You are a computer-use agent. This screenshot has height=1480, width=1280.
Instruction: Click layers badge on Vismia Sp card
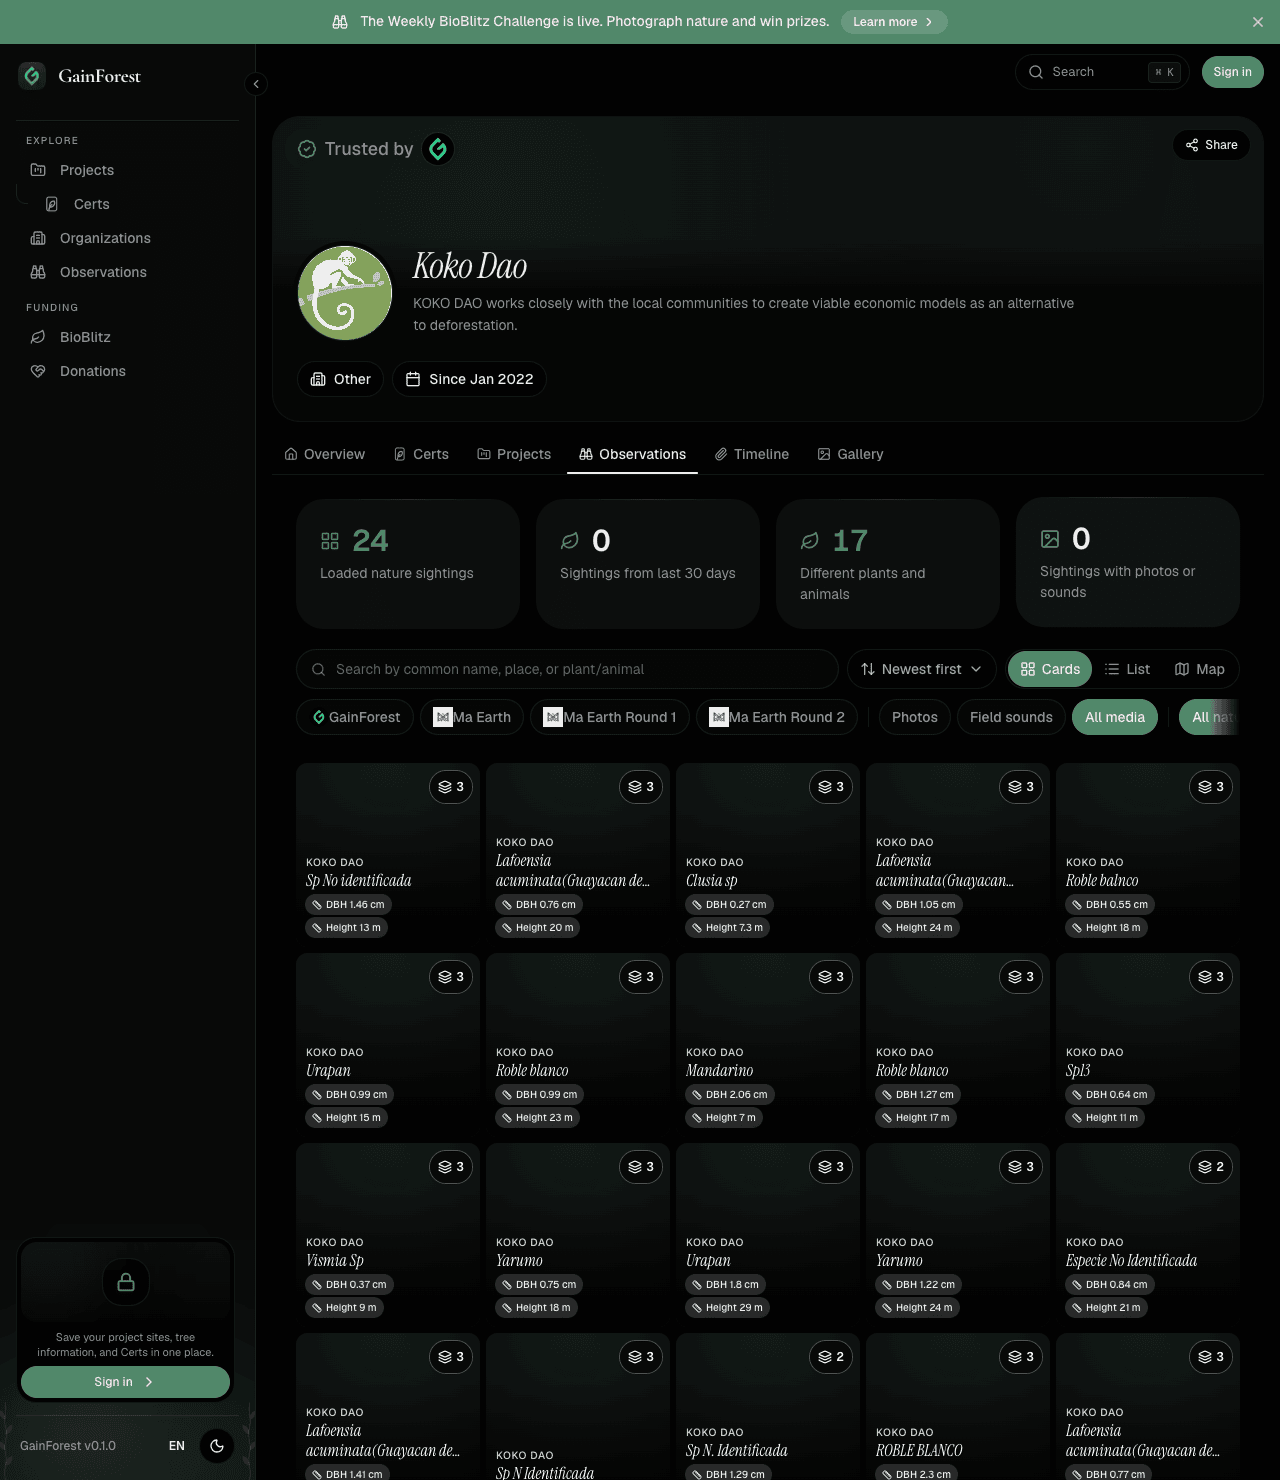coord(451,1167)
